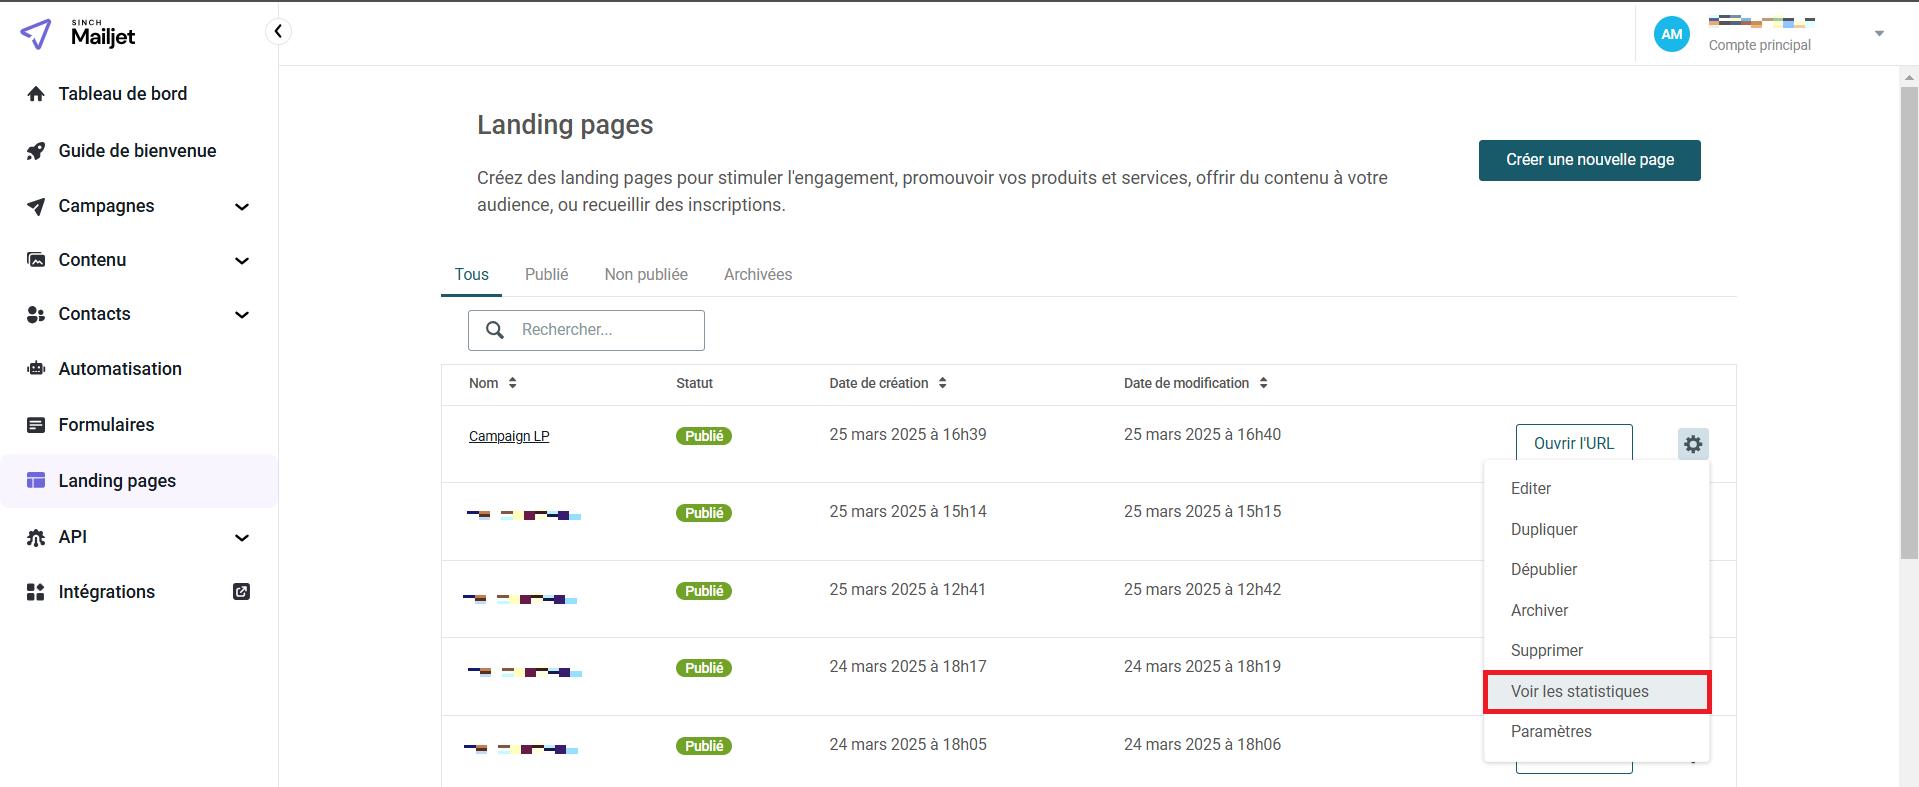Choose Paramètres from the context menu
The width and height of the screenshot is (1919, 787).
[1597, 732]
